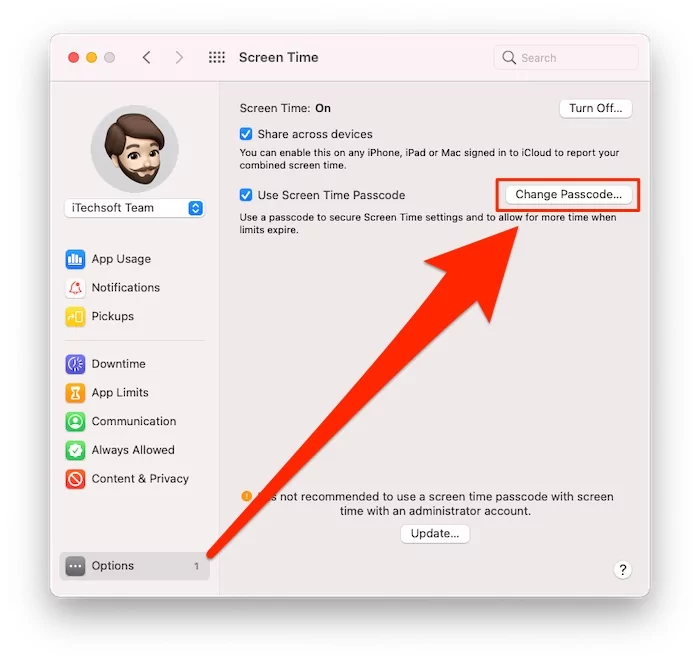
Task: Click the Screen Time window title
Action: pos(279,58)
